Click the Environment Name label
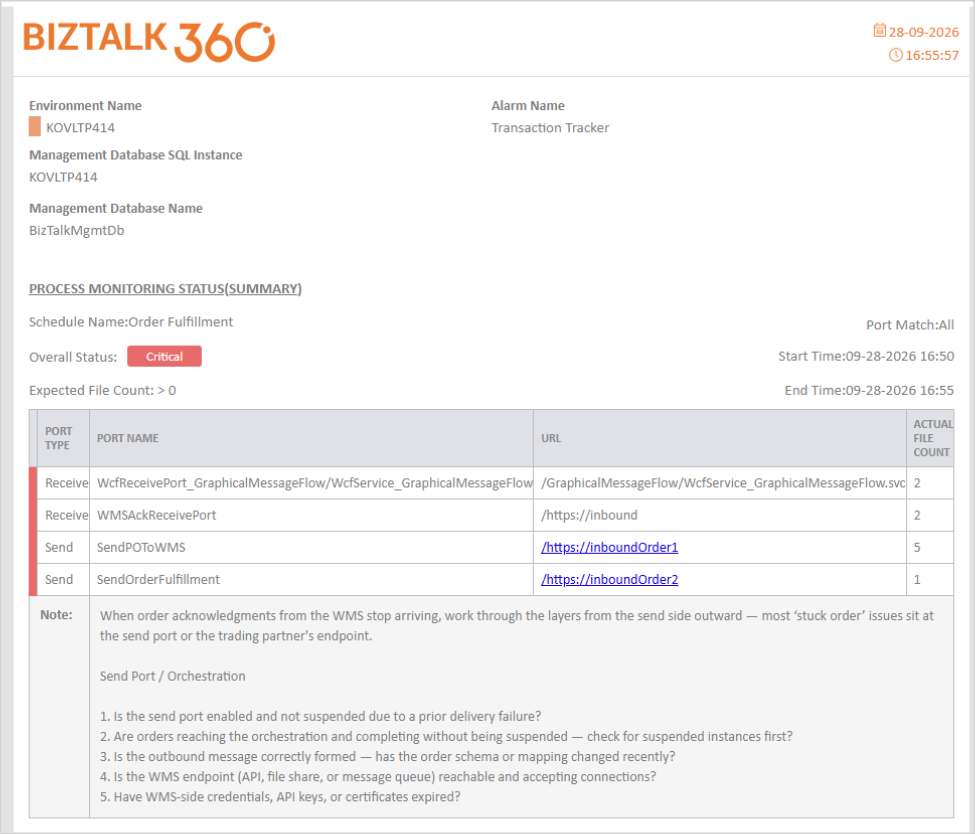Screen dimensions: 975x834 (x=85, y=106)
